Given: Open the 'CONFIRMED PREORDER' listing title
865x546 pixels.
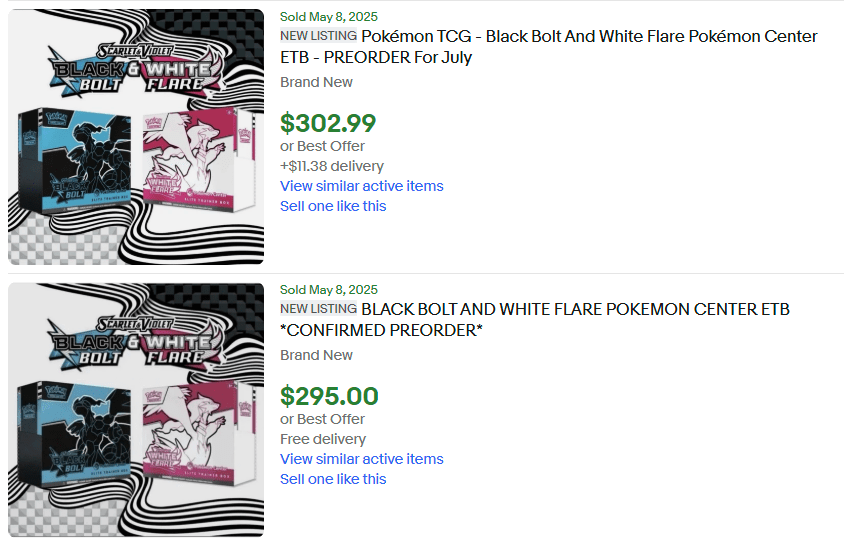Looking at the screenshot, I should coord(574,310).
